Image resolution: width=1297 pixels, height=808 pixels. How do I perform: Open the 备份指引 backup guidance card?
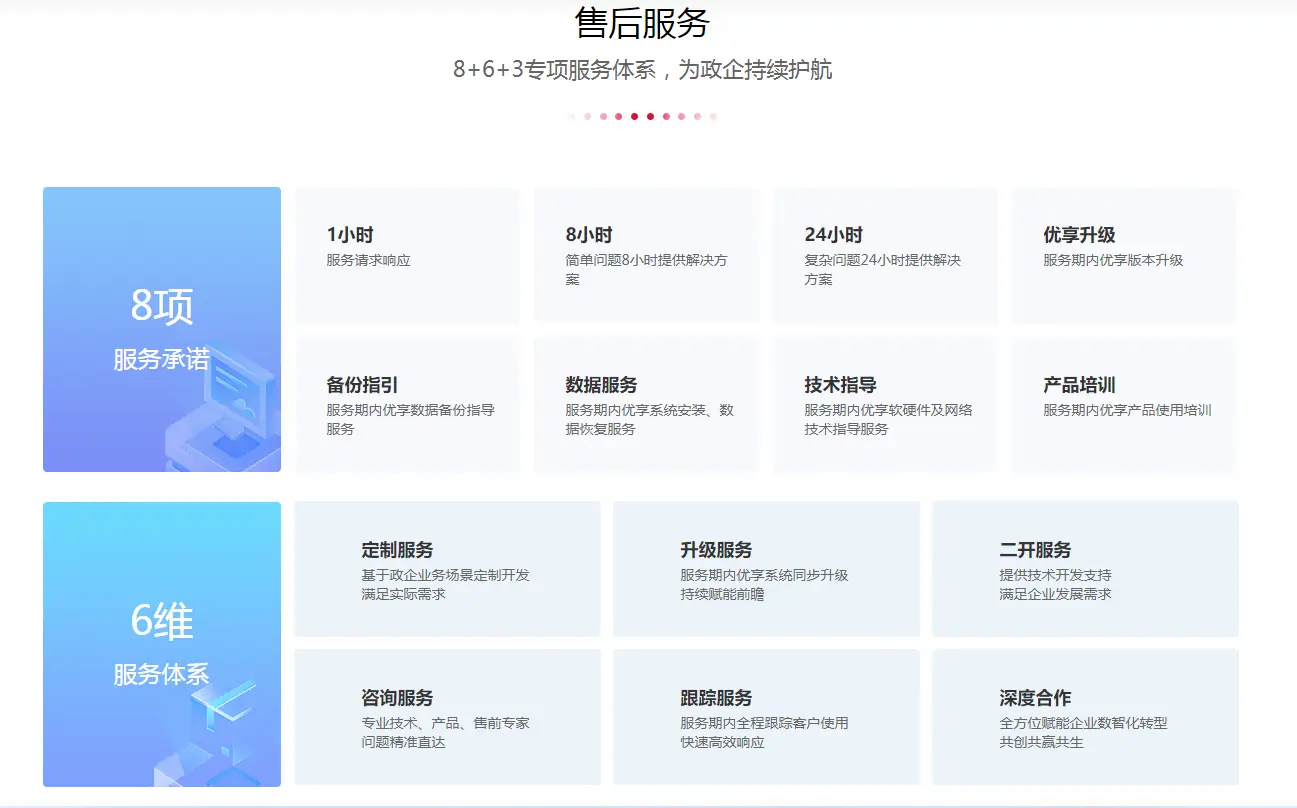(407, 405)
